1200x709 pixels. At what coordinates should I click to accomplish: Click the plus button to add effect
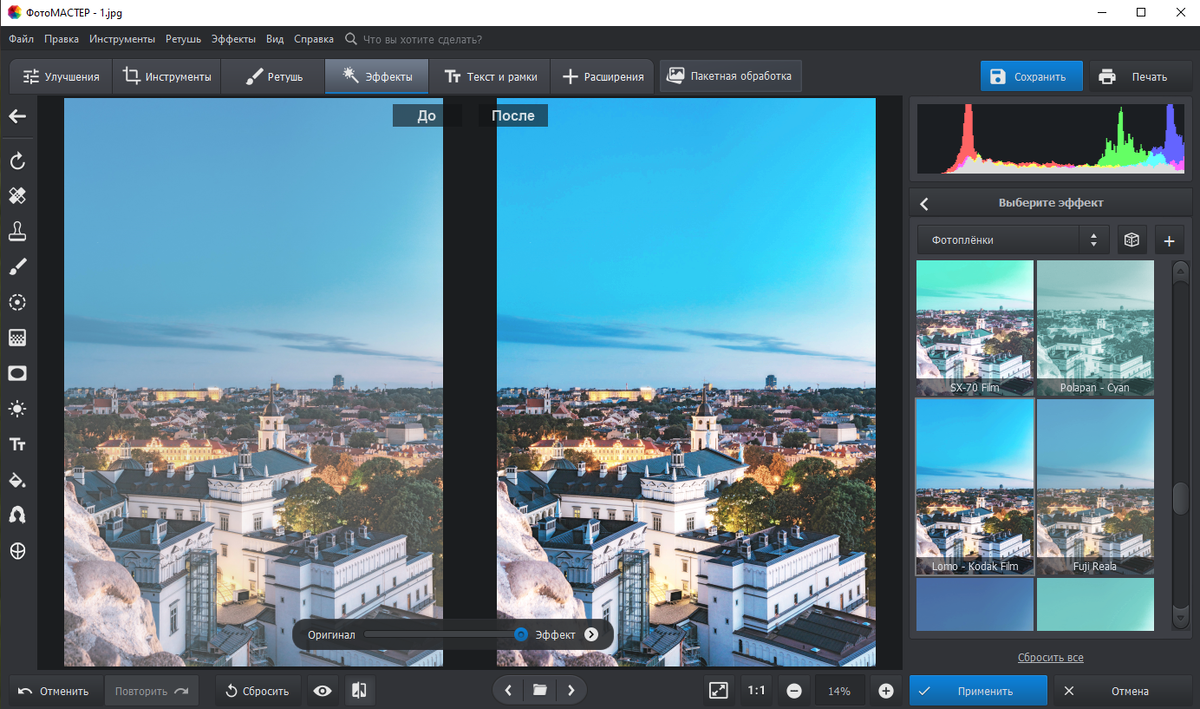pyautogui.click(x=1169, y=240)
